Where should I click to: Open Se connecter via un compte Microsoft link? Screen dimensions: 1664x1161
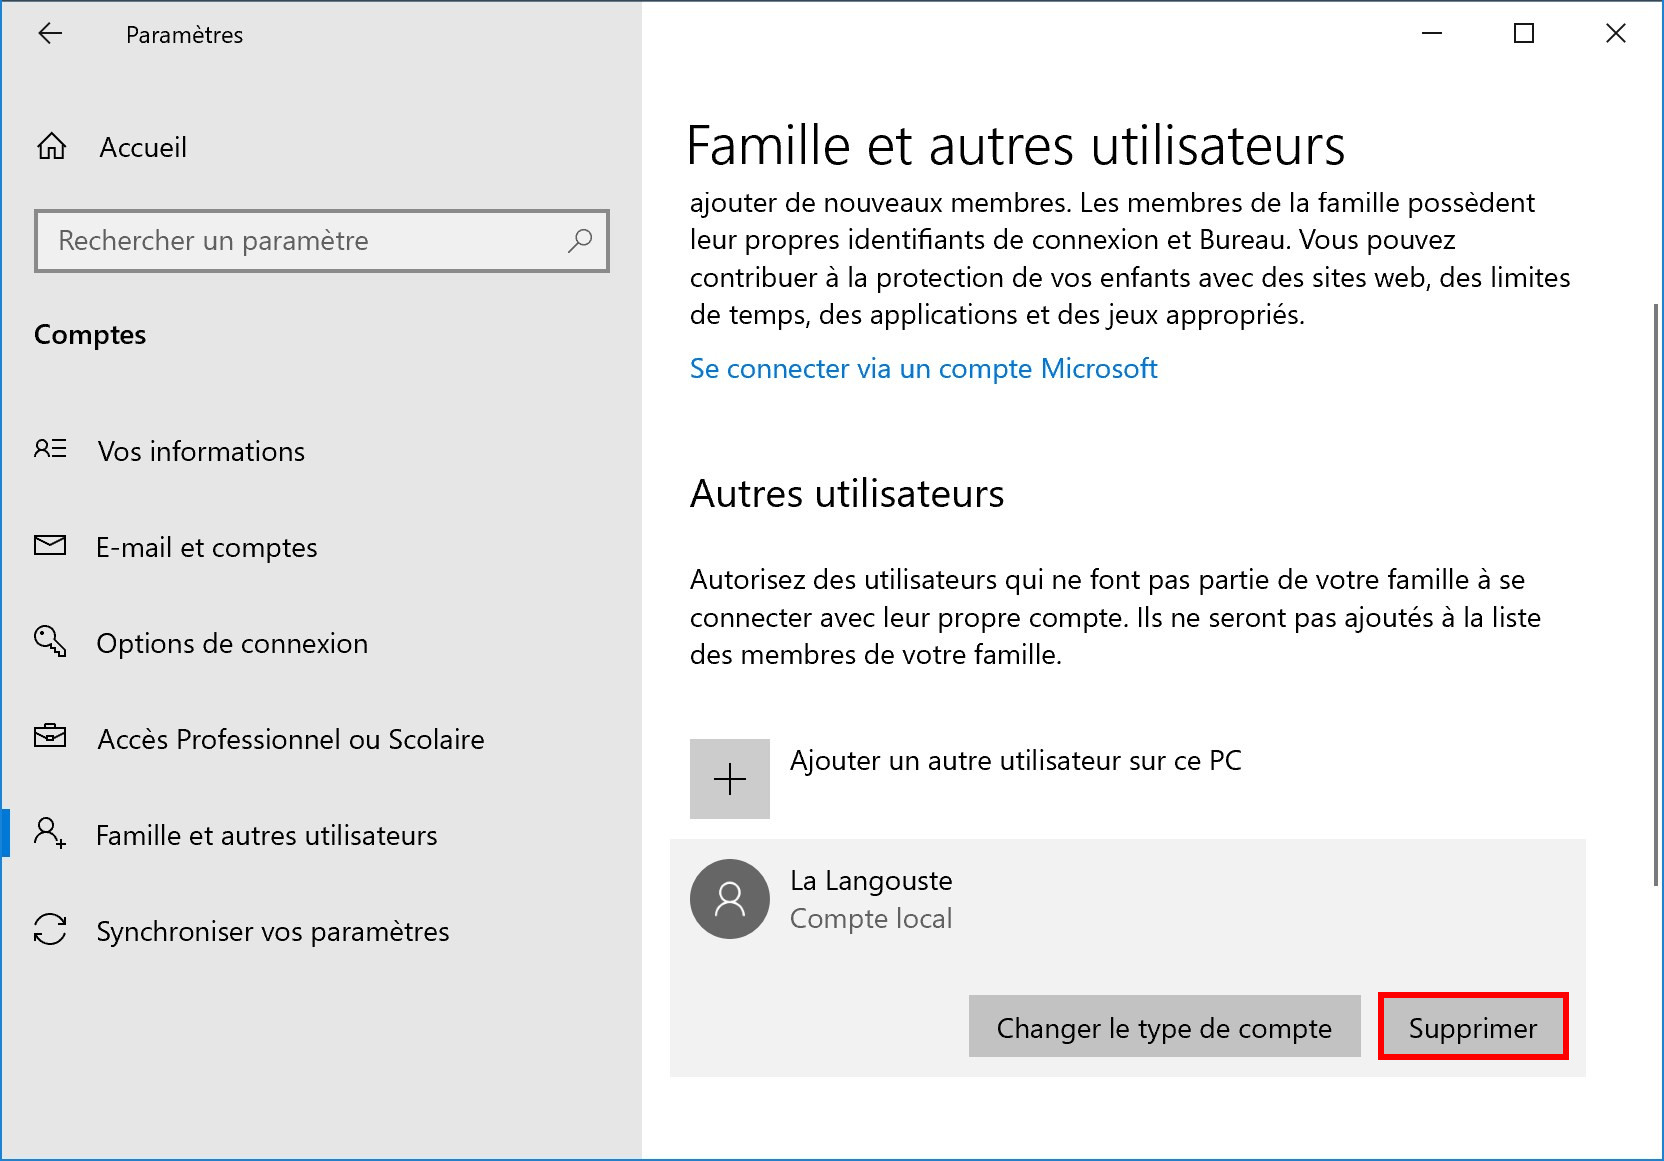coord(923,369)
